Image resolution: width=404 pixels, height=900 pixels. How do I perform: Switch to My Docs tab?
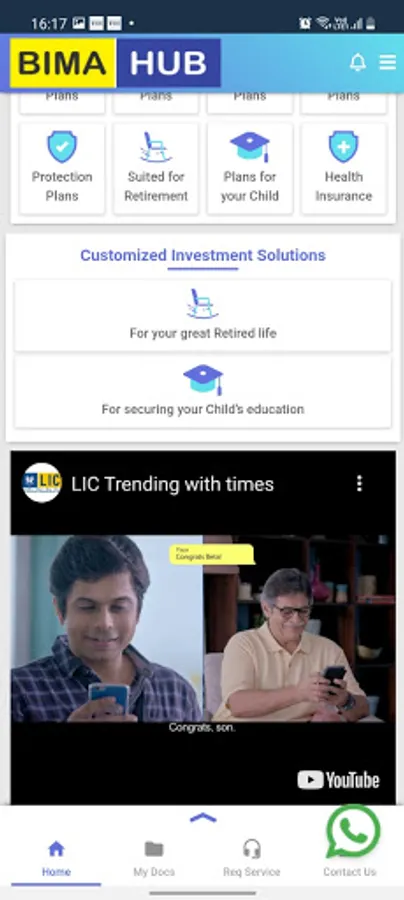pyautogui.click(x=154, y=859)
